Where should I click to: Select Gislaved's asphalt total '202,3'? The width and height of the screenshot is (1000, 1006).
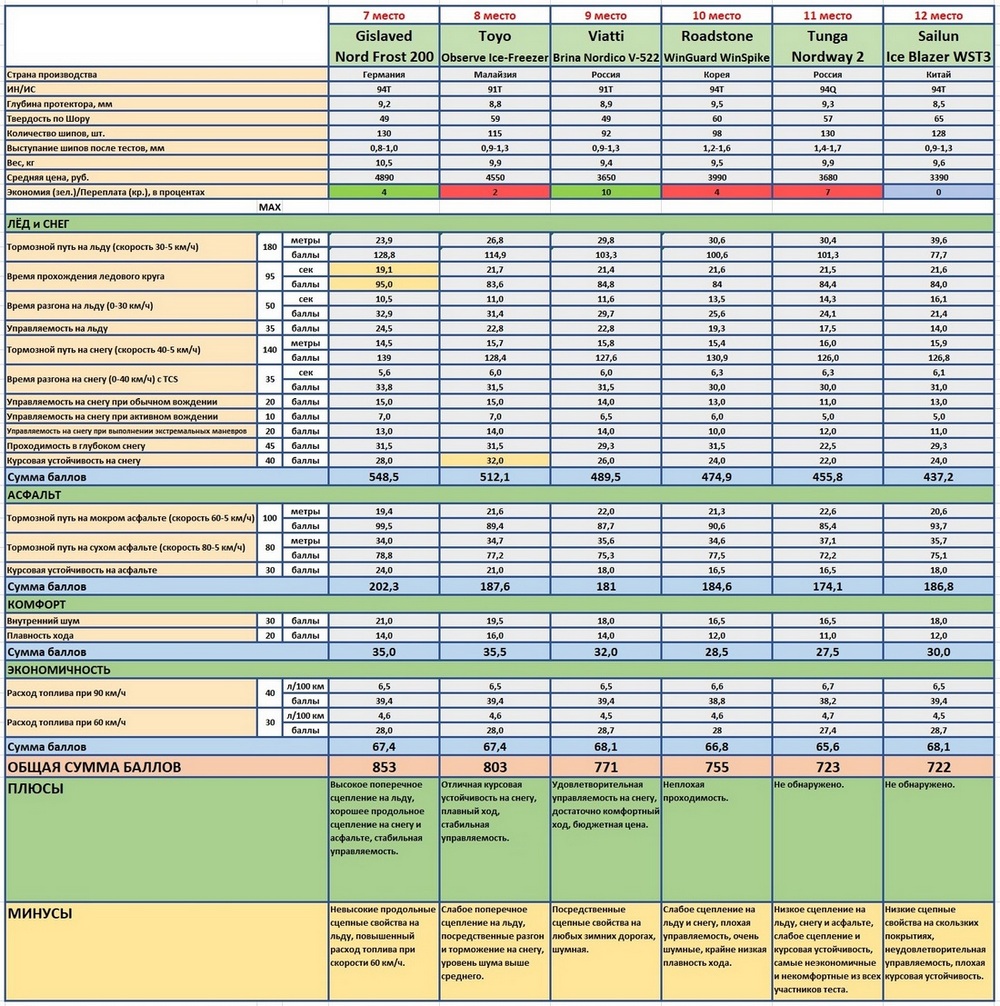click(x=384, y=586)
